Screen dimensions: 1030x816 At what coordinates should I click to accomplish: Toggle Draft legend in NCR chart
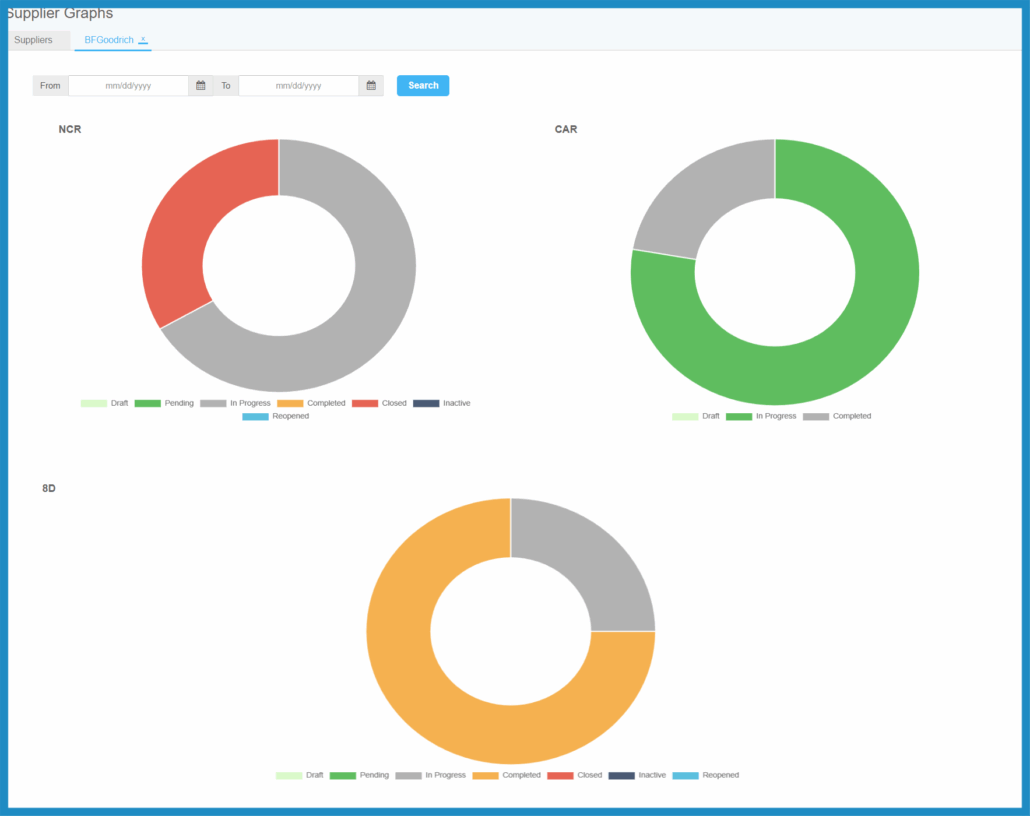(x=105, y=403)
